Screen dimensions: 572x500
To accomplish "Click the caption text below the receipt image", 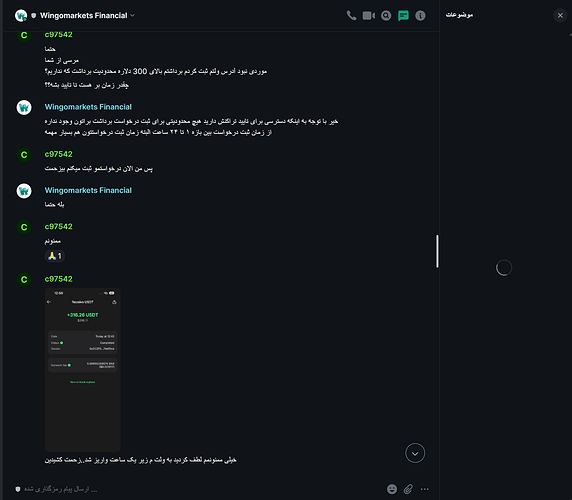I will (x=140, y=460).
